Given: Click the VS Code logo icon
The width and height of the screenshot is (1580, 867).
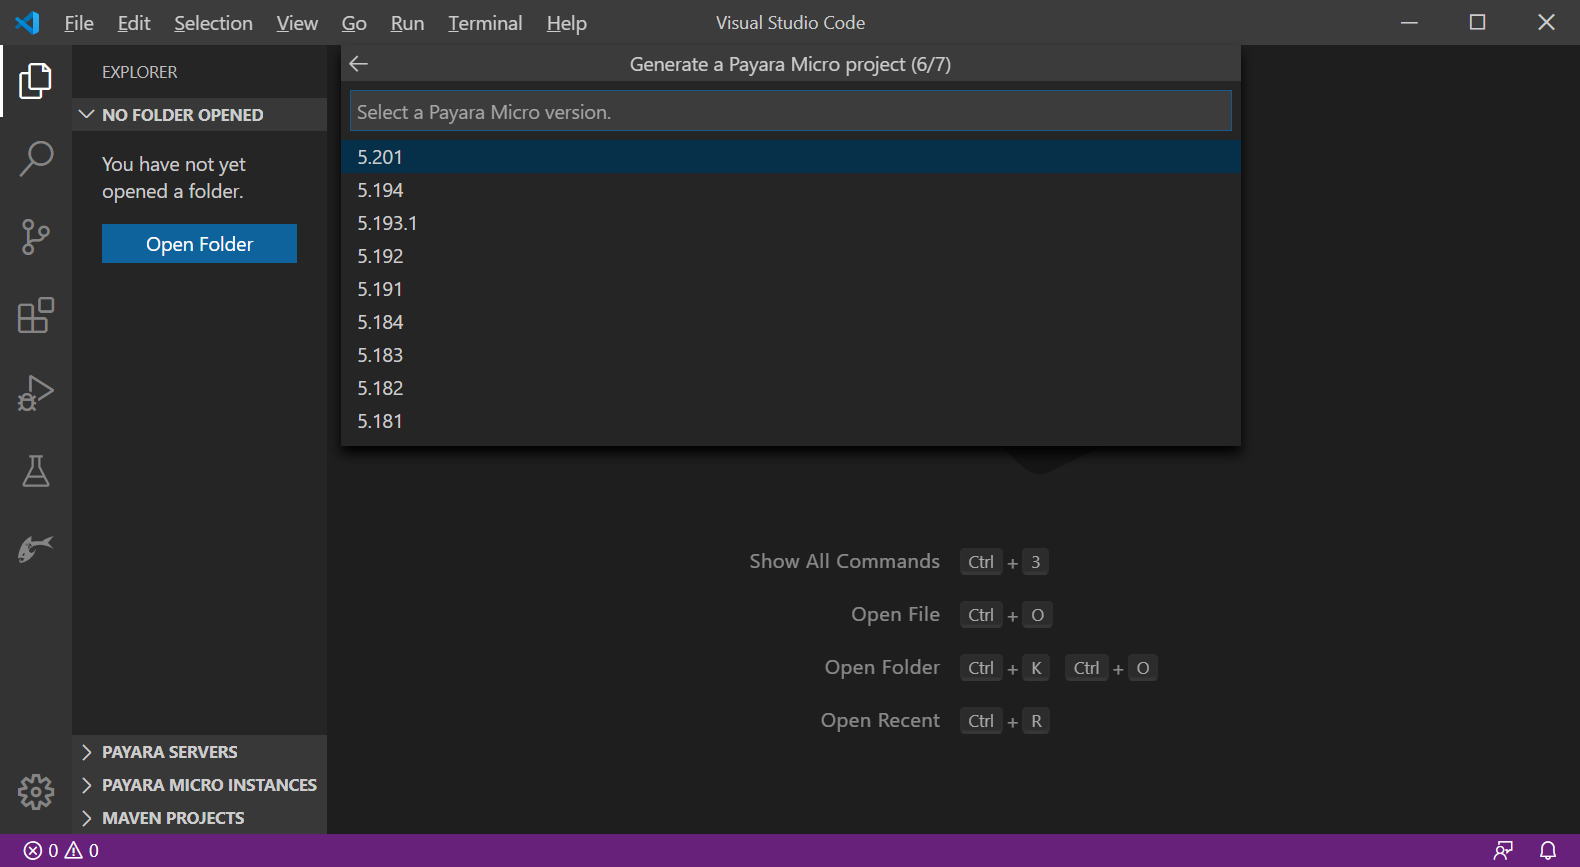Looking at the screenshot, I should pyautogui.click(x=27, y=22).
